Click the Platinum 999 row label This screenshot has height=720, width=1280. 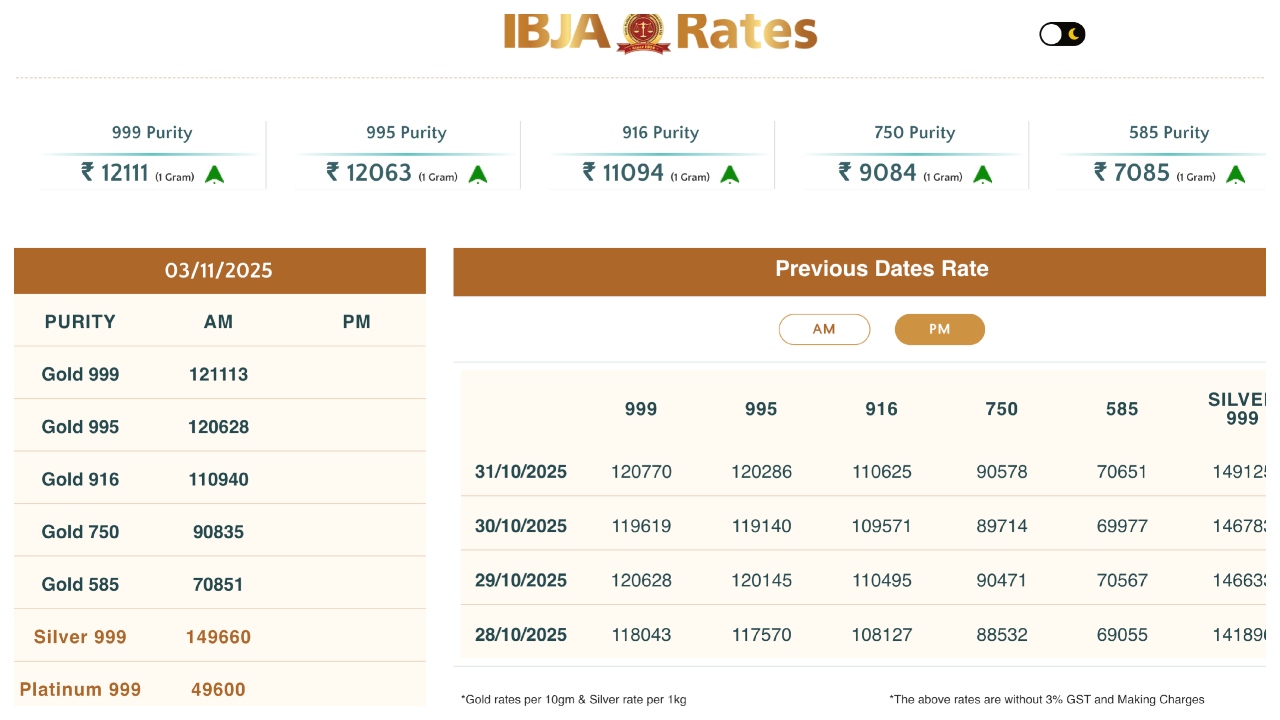click(80, 689)
